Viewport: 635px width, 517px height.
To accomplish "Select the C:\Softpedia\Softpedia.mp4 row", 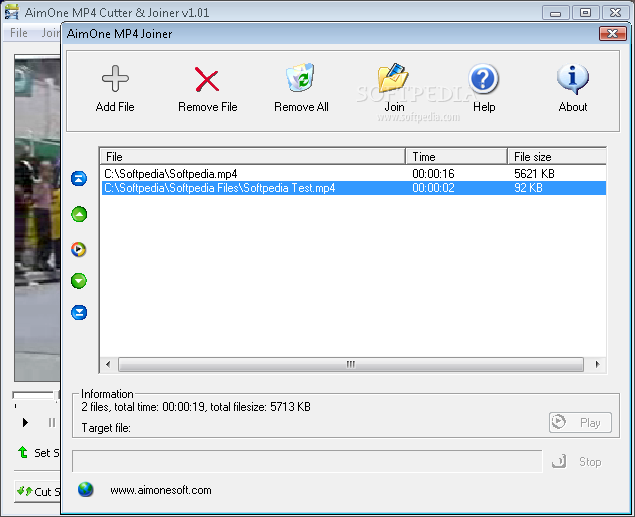I will tap(353, 174).
